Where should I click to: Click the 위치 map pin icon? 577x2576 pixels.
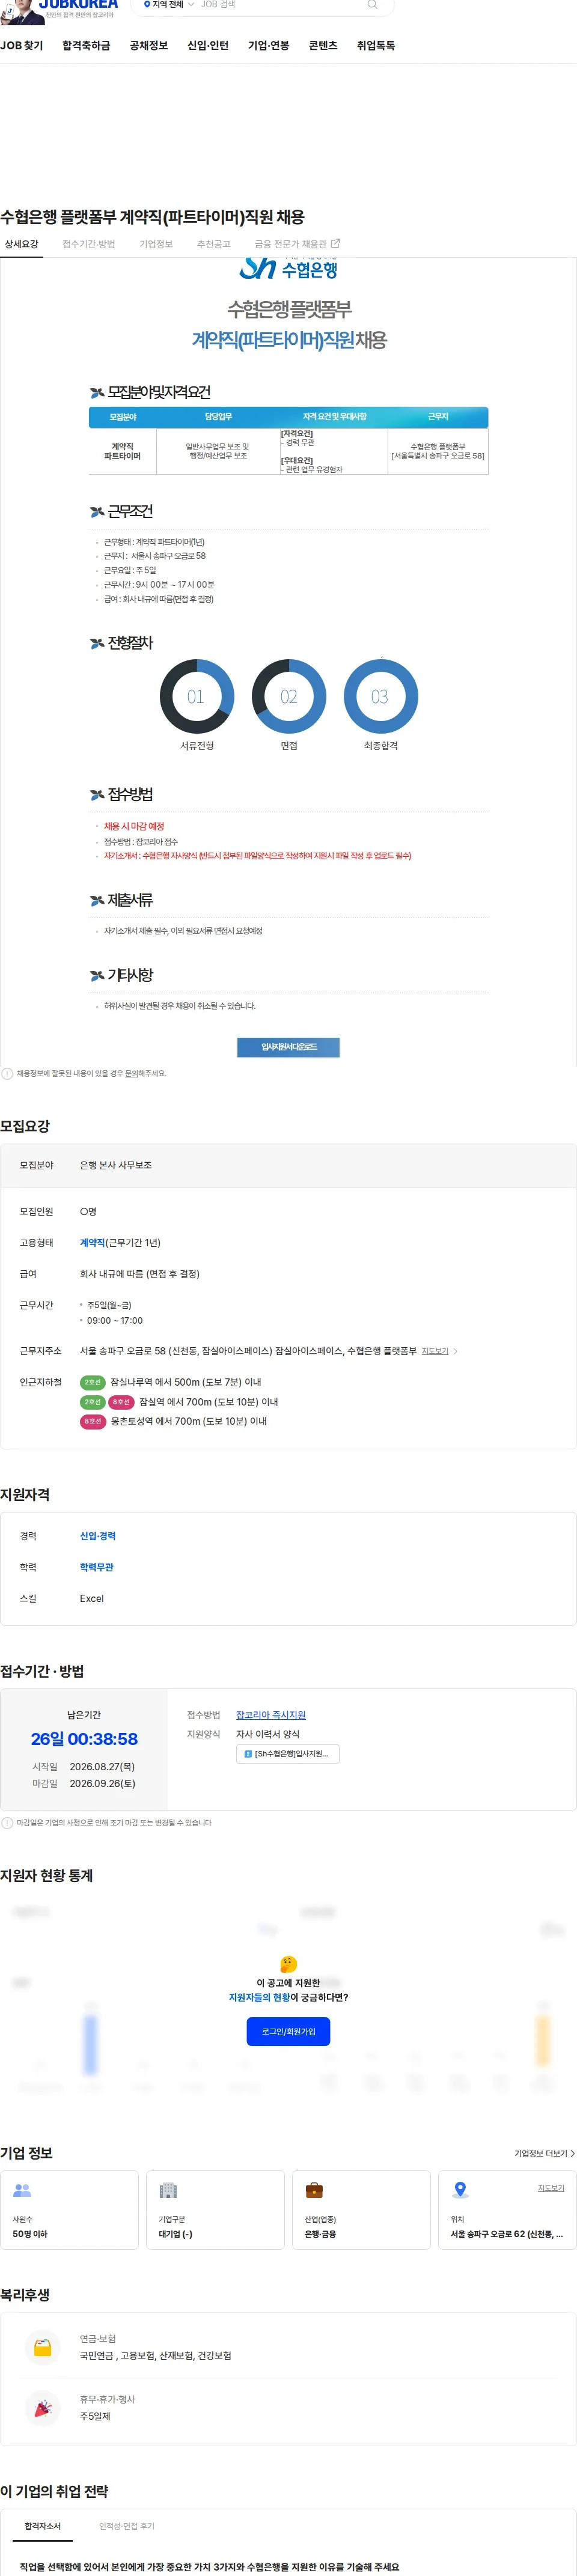click(x=460, y=2190)
